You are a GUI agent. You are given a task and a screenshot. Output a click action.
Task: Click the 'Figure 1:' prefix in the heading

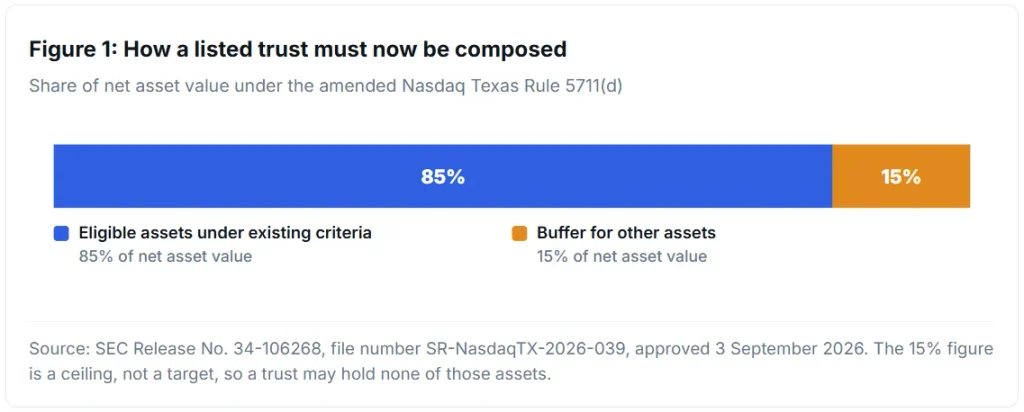click(x=72, y=50)
